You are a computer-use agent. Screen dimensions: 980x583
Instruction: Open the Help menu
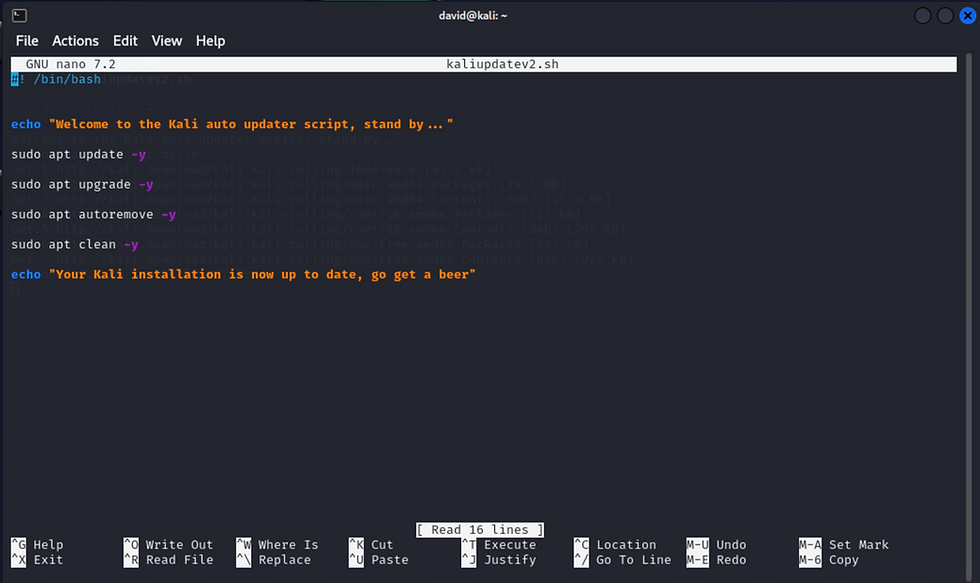[x=210, y=41]
